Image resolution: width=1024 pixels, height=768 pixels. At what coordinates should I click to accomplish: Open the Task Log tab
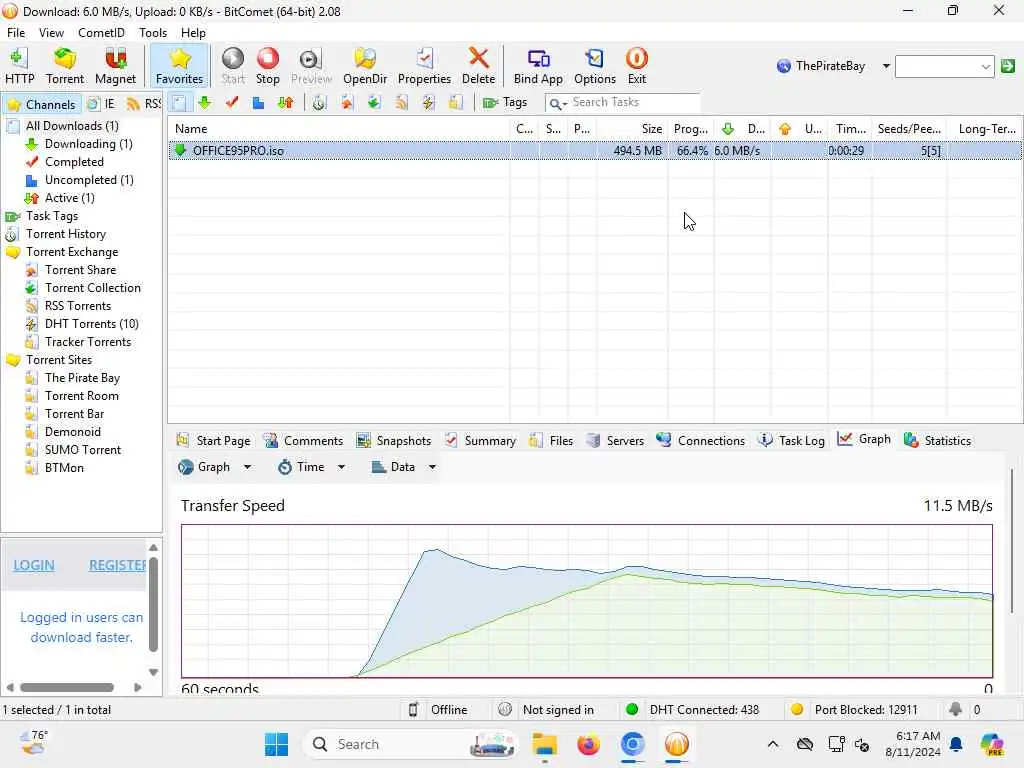coord(792,441)
